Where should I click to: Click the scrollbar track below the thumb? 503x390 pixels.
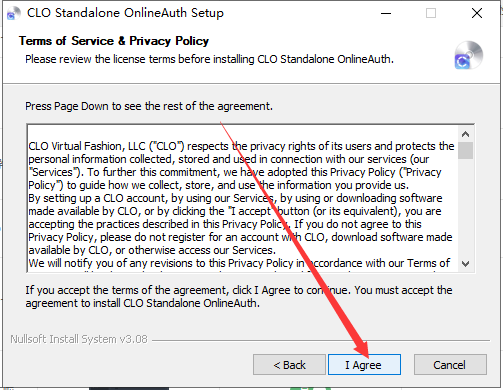click(465, 208)
